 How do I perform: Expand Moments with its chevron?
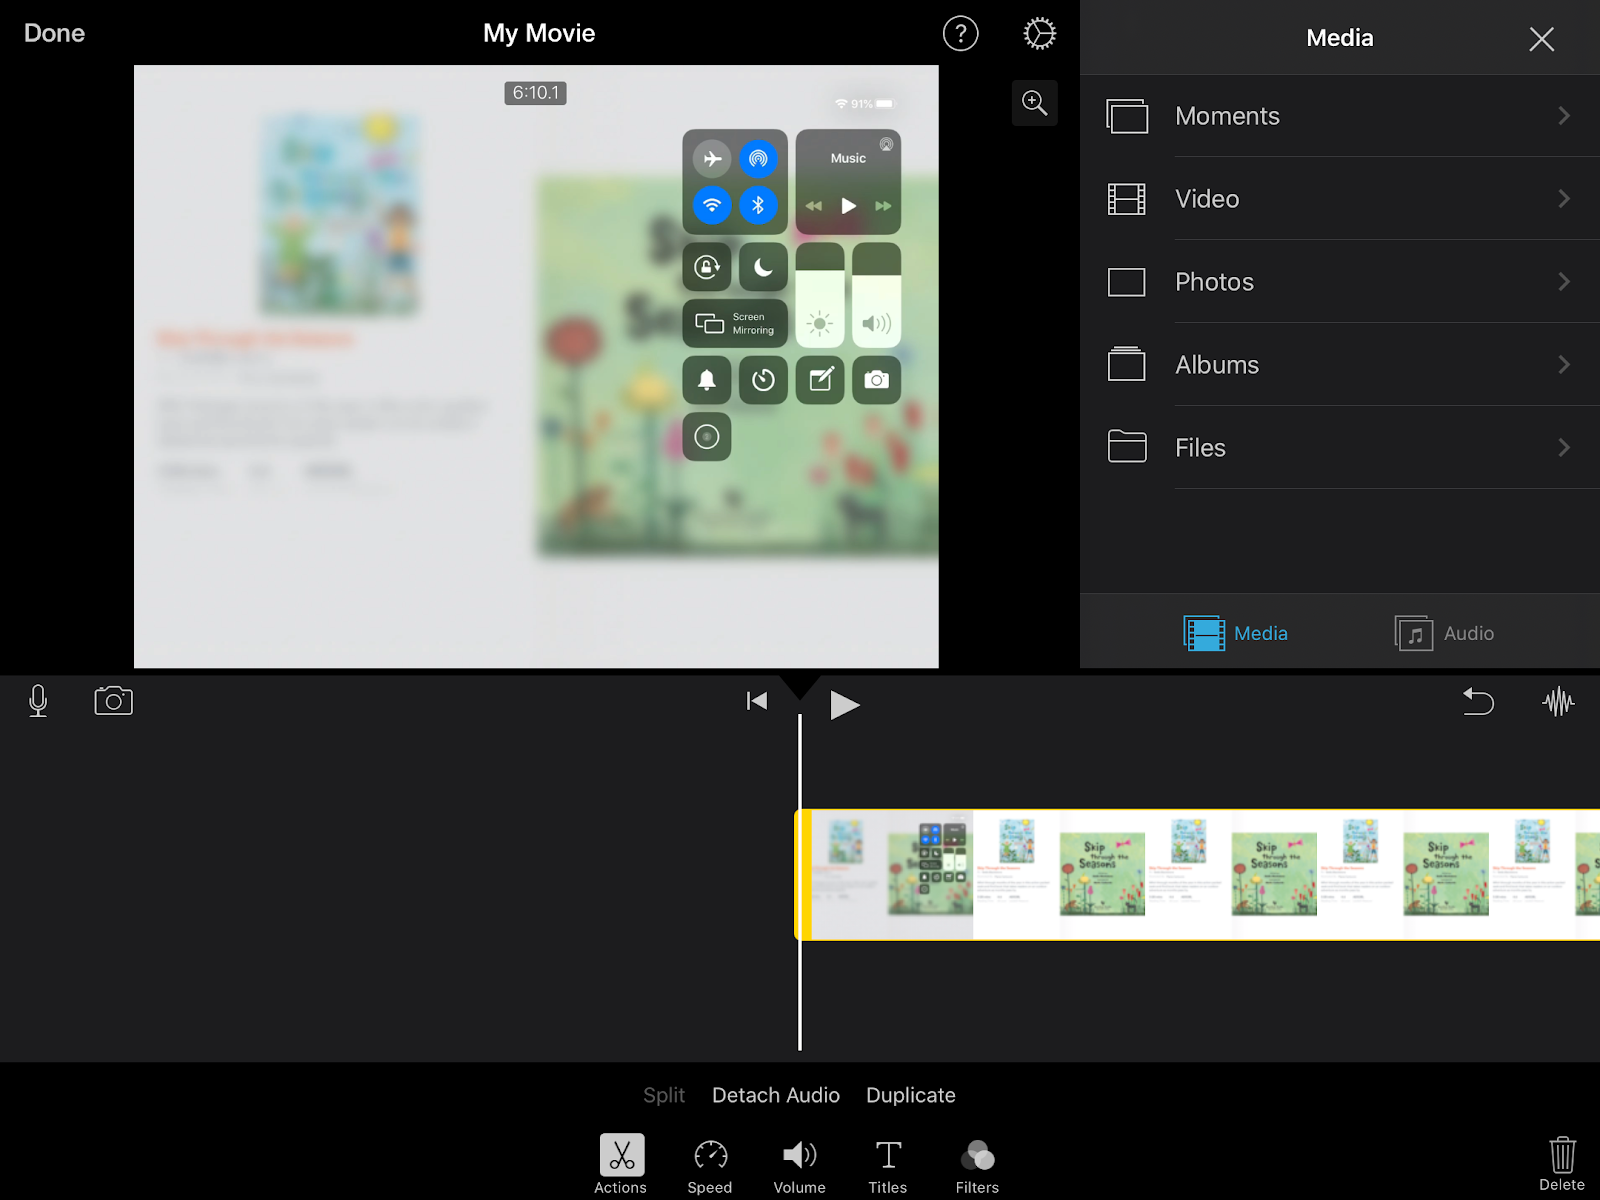click(x=1564, y=116)
